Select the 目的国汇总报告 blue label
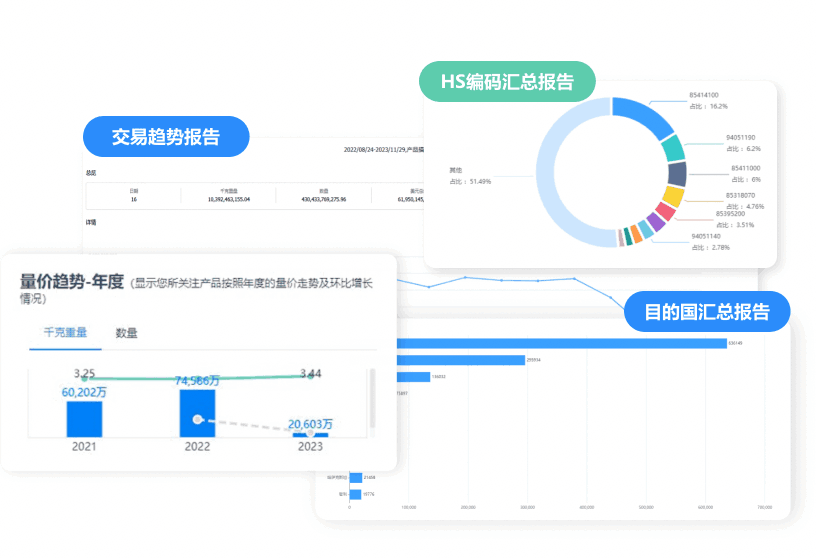The width and height of the screenshot is (816, 558). pos(707,311)
